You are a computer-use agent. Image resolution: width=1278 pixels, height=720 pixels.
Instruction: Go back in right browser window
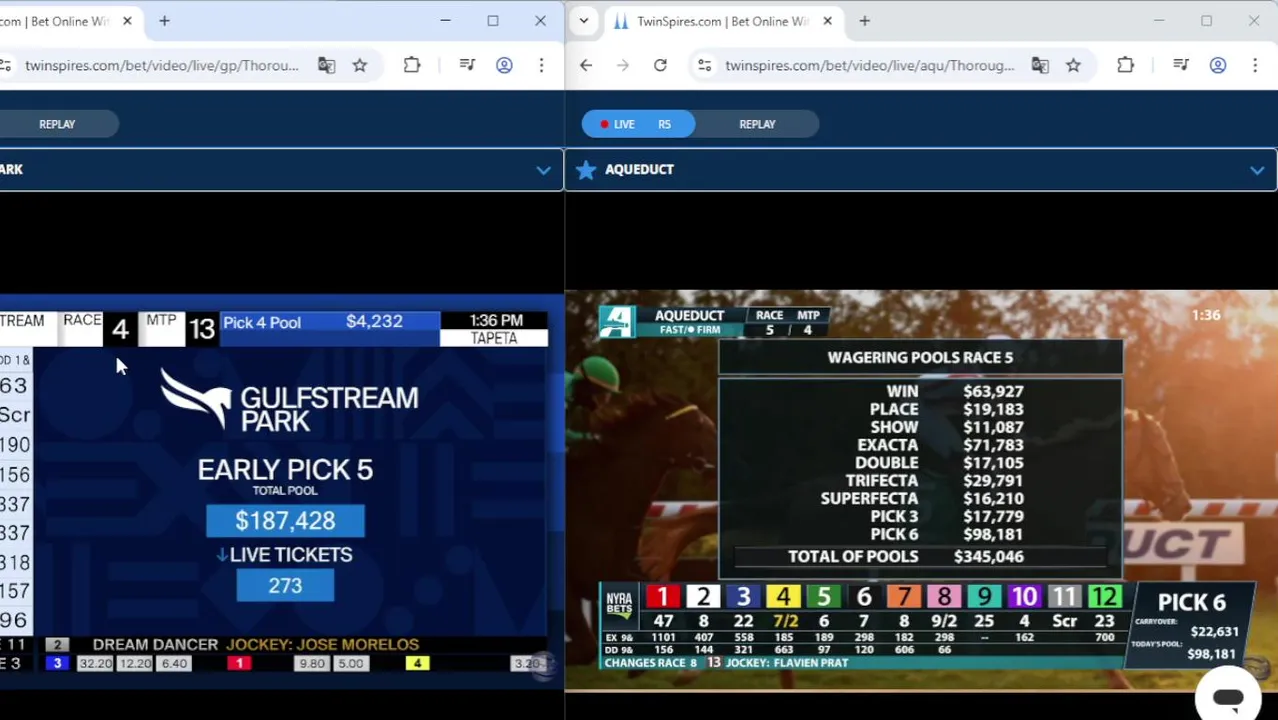tap(586, 65)
